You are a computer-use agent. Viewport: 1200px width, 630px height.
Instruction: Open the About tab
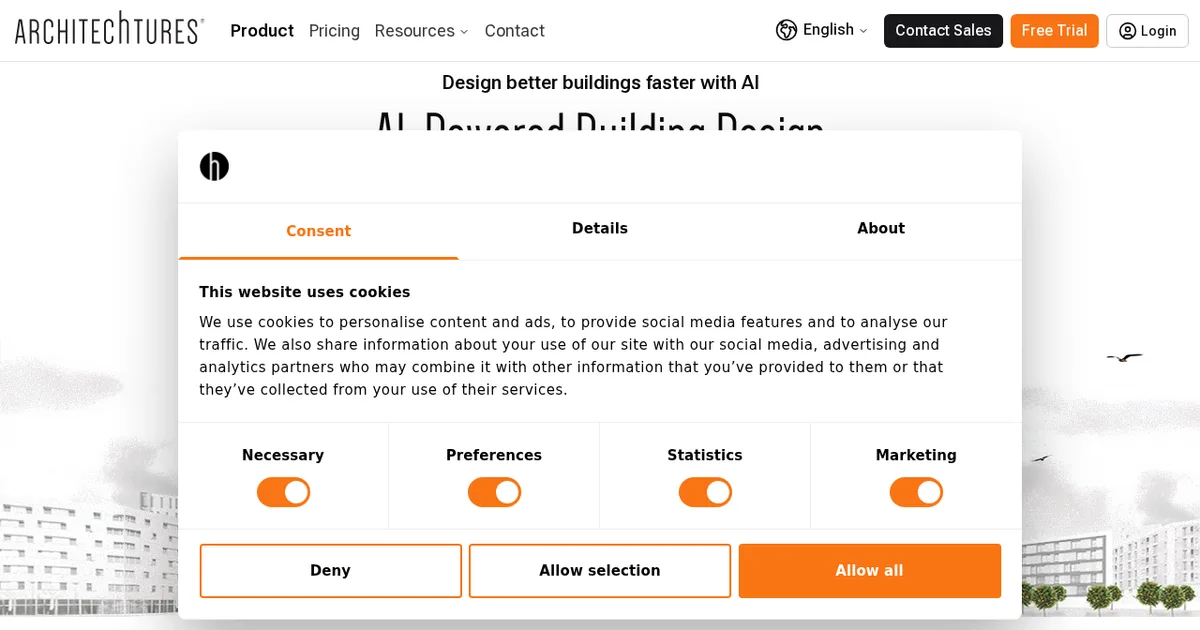coord(881,229)
